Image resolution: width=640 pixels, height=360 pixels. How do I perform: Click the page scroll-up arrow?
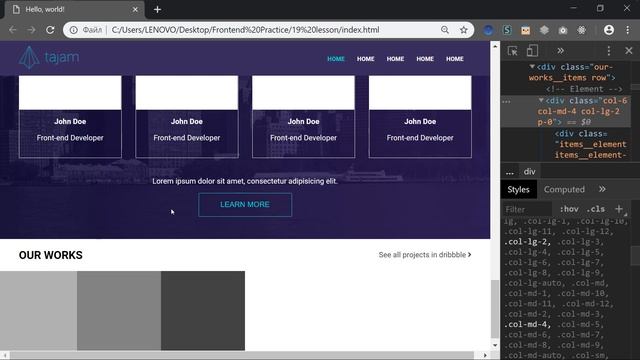point(495,46)
